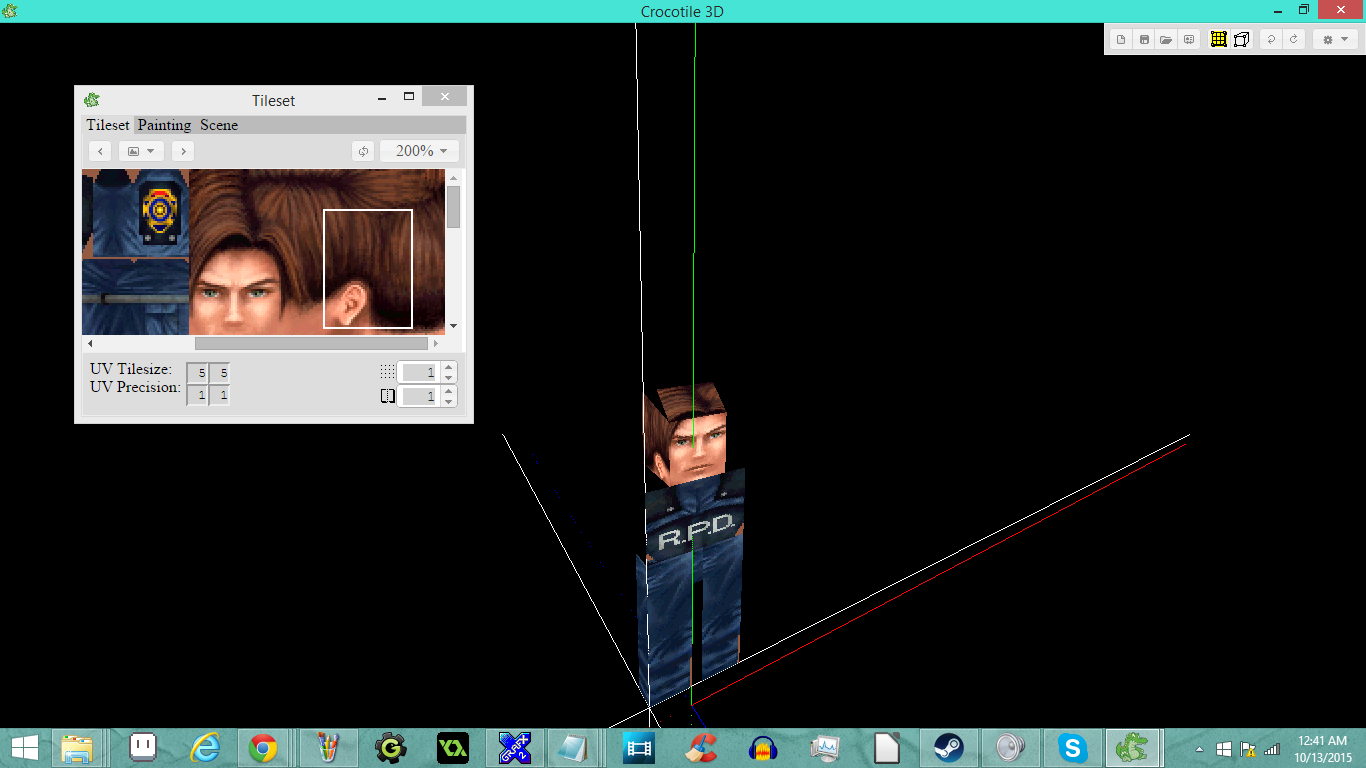Open CCleaner from the taskbar

702,747
